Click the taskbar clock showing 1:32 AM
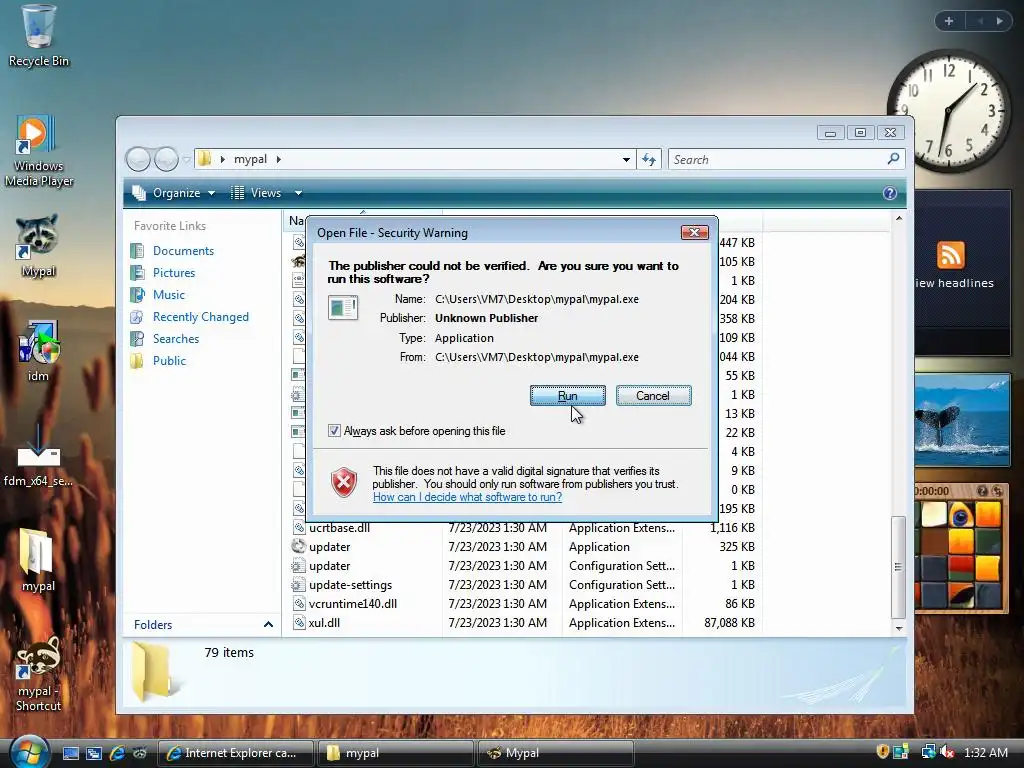This screenshot has height=768, width=1024. point(985,753)
